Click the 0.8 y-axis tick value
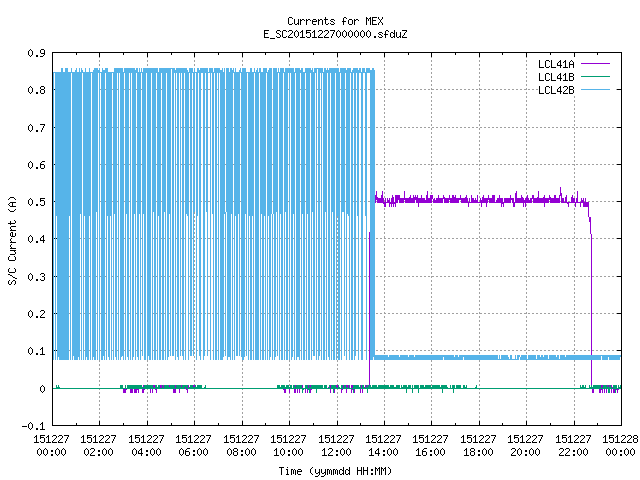 tap(36, 90)
